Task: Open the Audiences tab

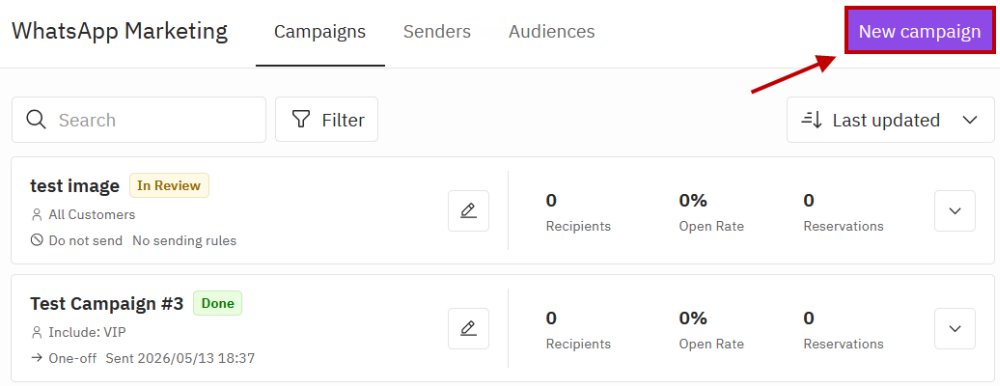Action: pyautogui.click(x=552, y=31)
